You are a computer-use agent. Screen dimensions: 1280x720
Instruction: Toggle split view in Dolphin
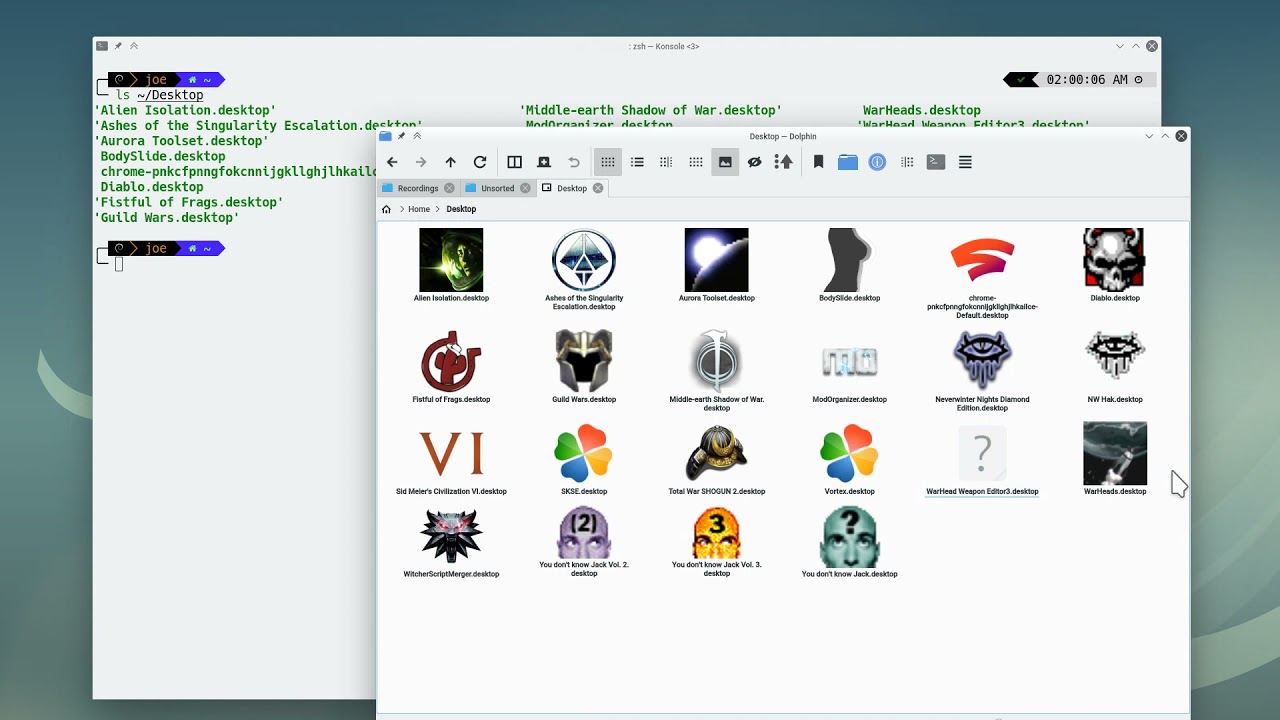coord(514,162)
